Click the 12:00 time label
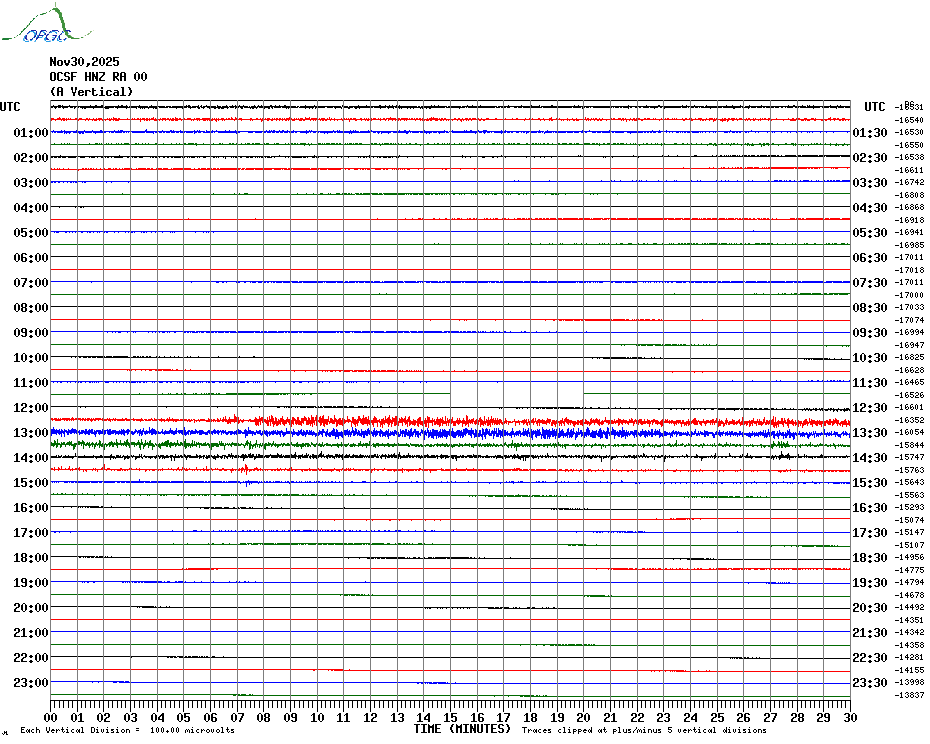The image size is (930, 744). pyautogui.click(x=31, y=408)
